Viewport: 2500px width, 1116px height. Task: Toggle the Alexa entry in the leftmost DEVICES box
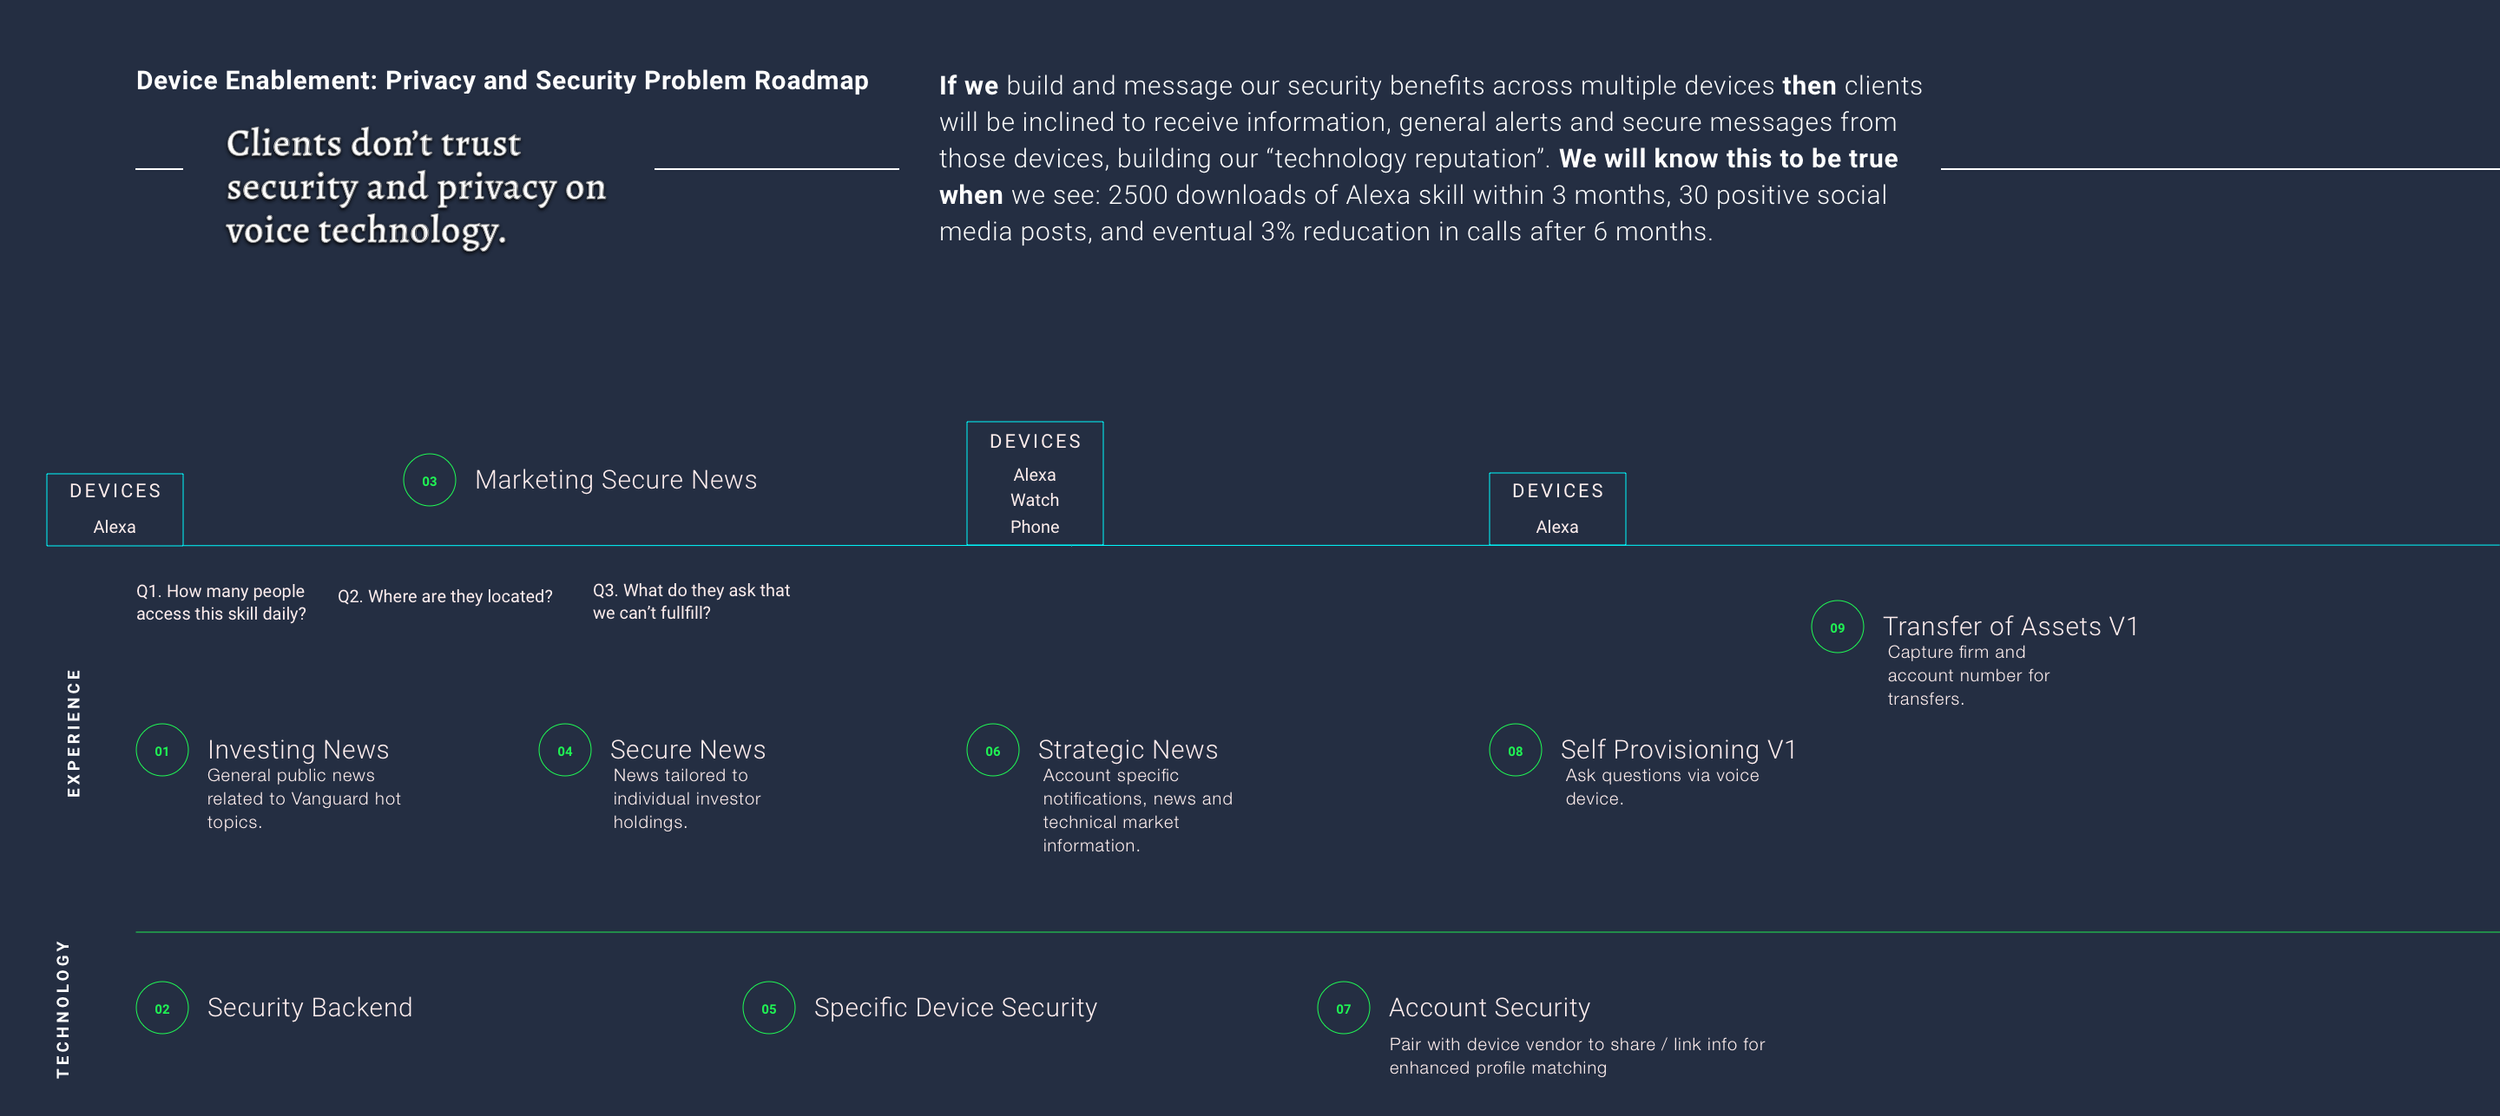point(114,524)
